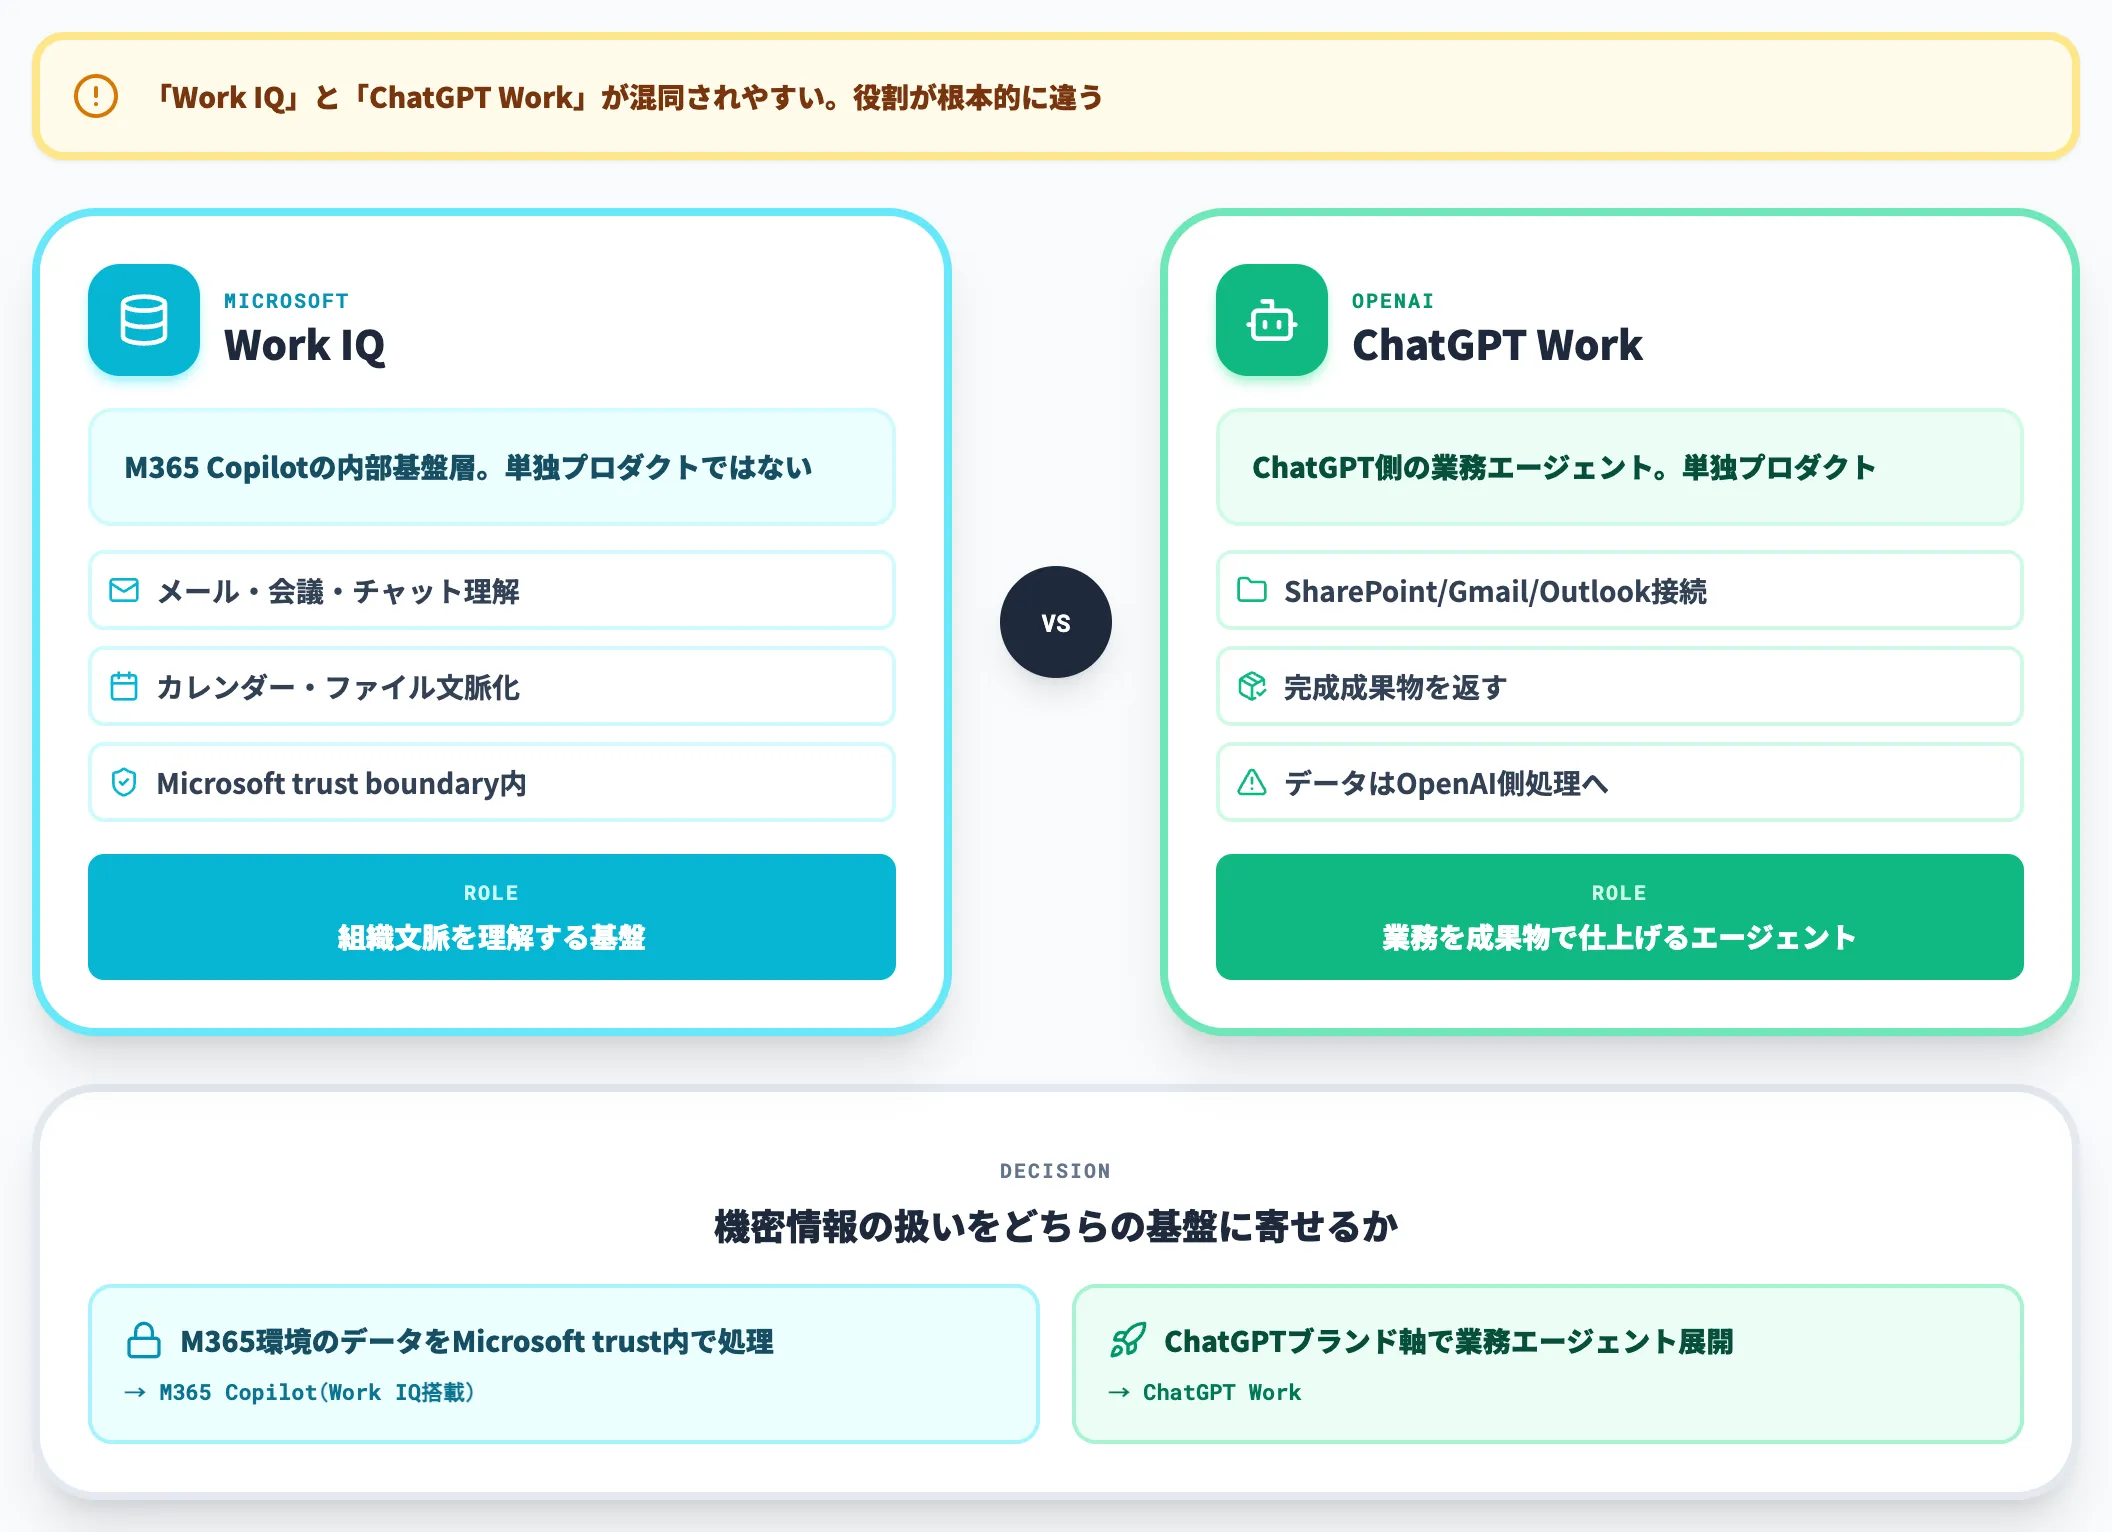Select the ChatGPTブランド軸で業務エージェント展開 card
The width and height of the screenshot is (2112, 1532).
coord(1548,1364)
